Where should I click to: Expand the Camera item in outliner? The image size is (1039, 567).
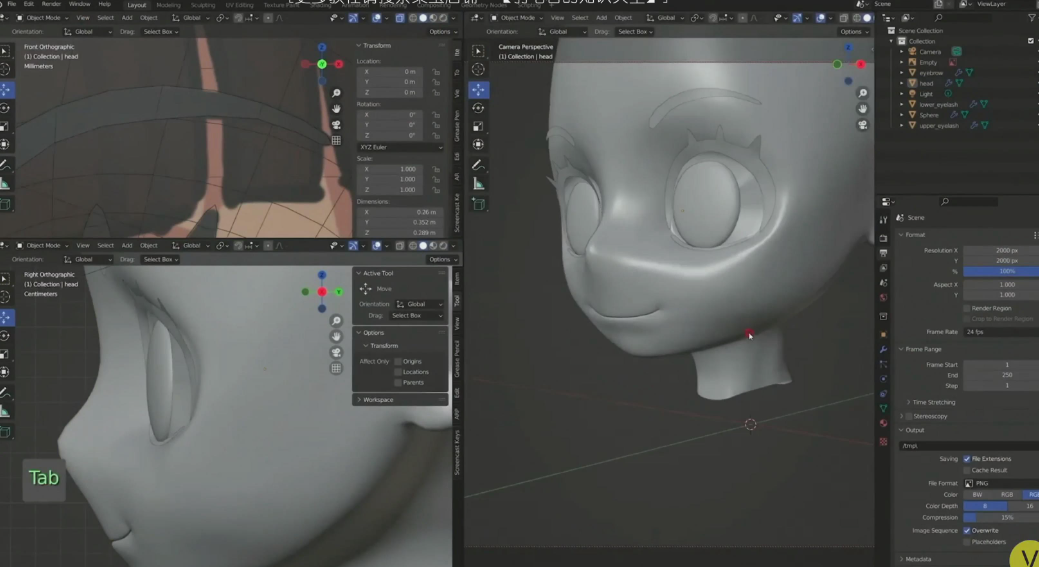point(902,52)
